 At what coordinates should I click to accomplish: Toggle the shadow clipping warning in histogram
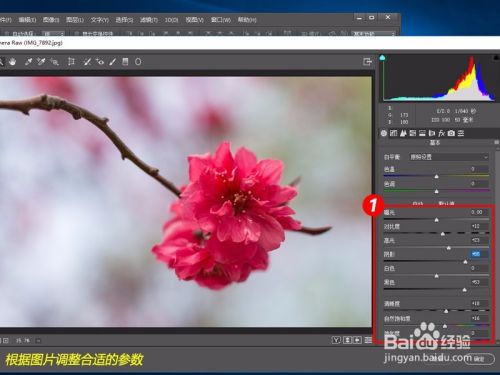pos(382,58)
